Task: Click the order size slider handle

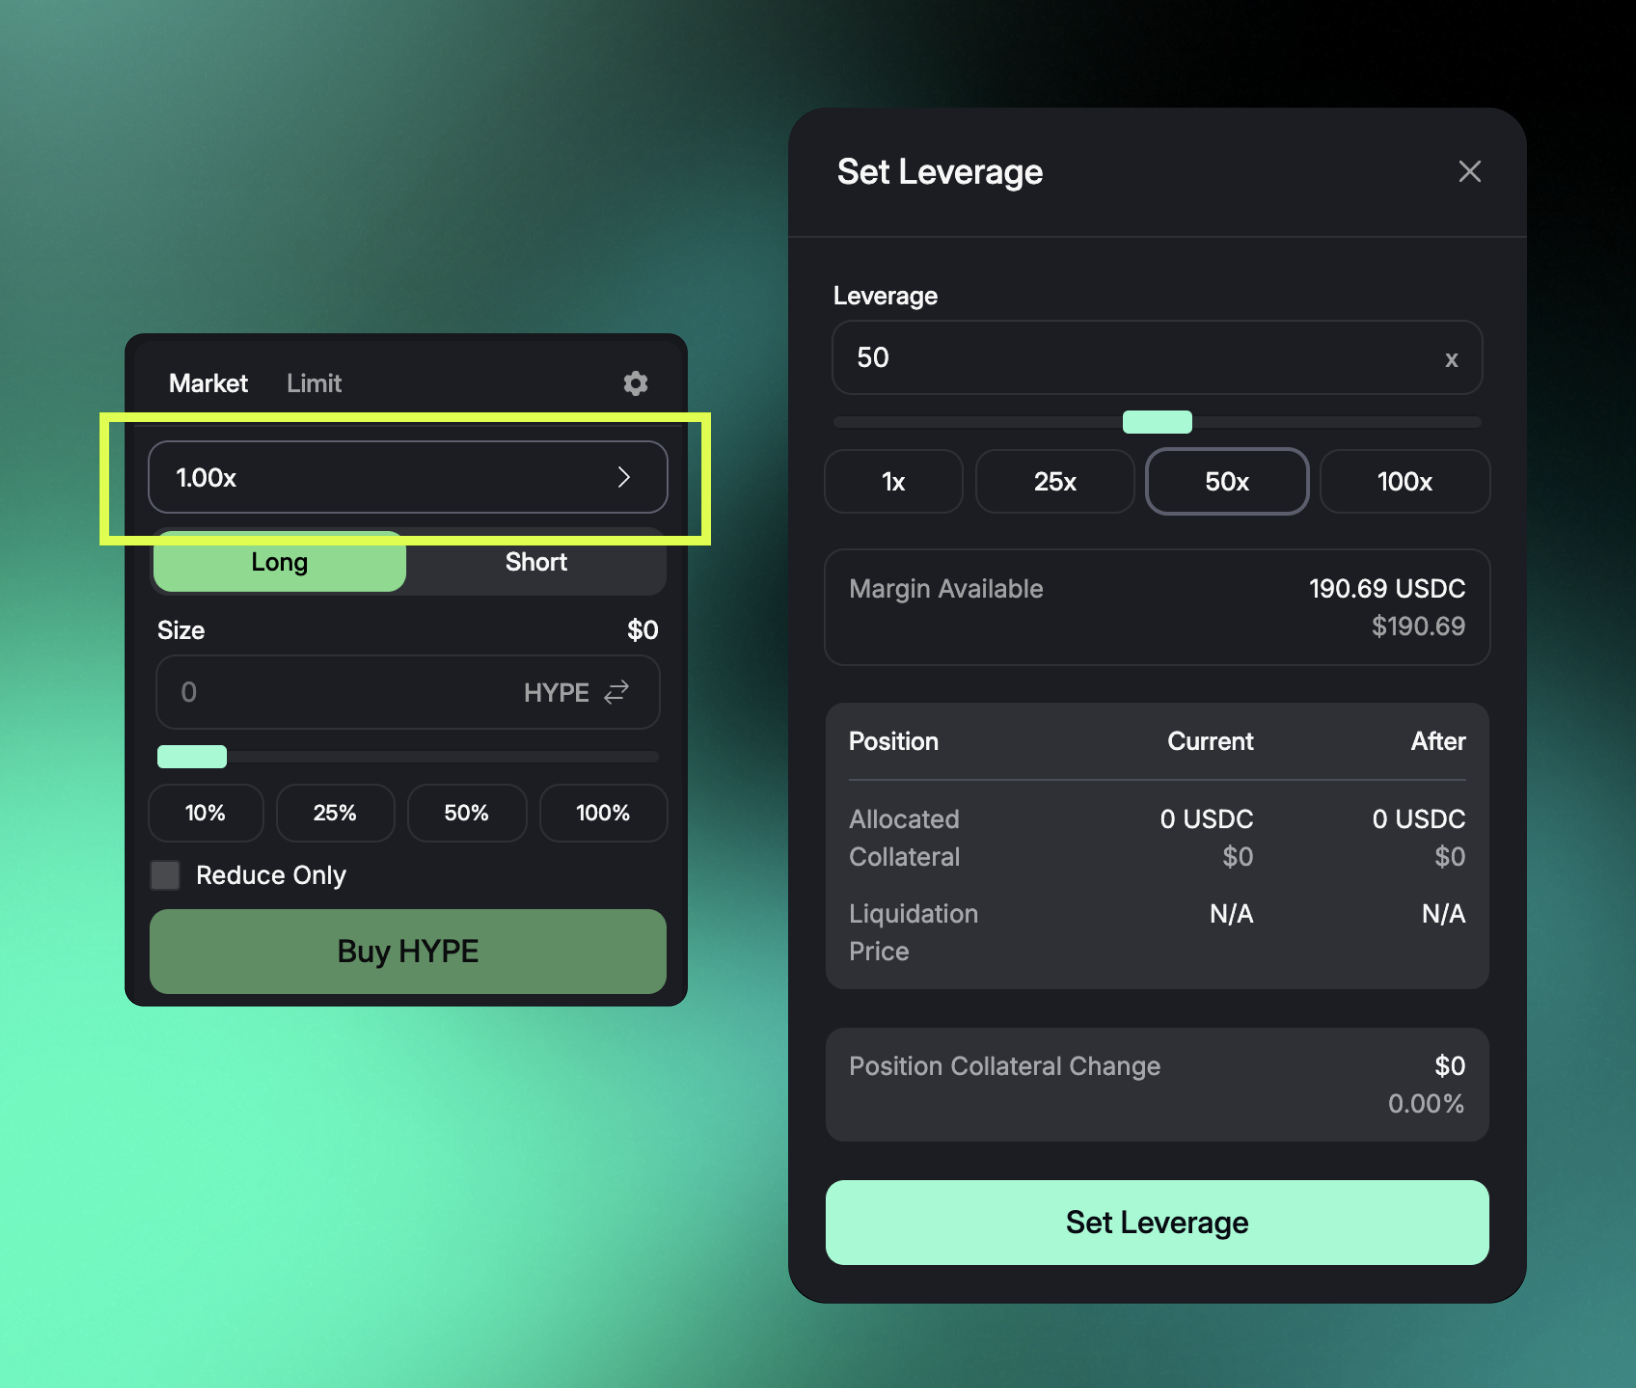Action: coord(192,757)
